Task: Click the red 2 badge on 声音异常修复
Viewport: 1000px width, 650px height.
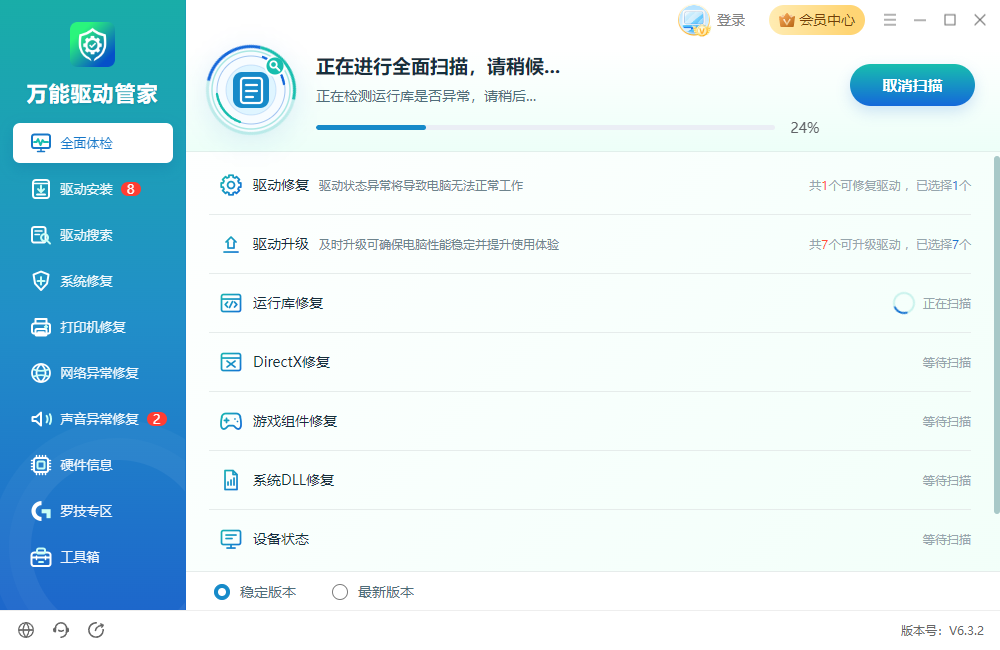Action: click(x=157, y=419)
